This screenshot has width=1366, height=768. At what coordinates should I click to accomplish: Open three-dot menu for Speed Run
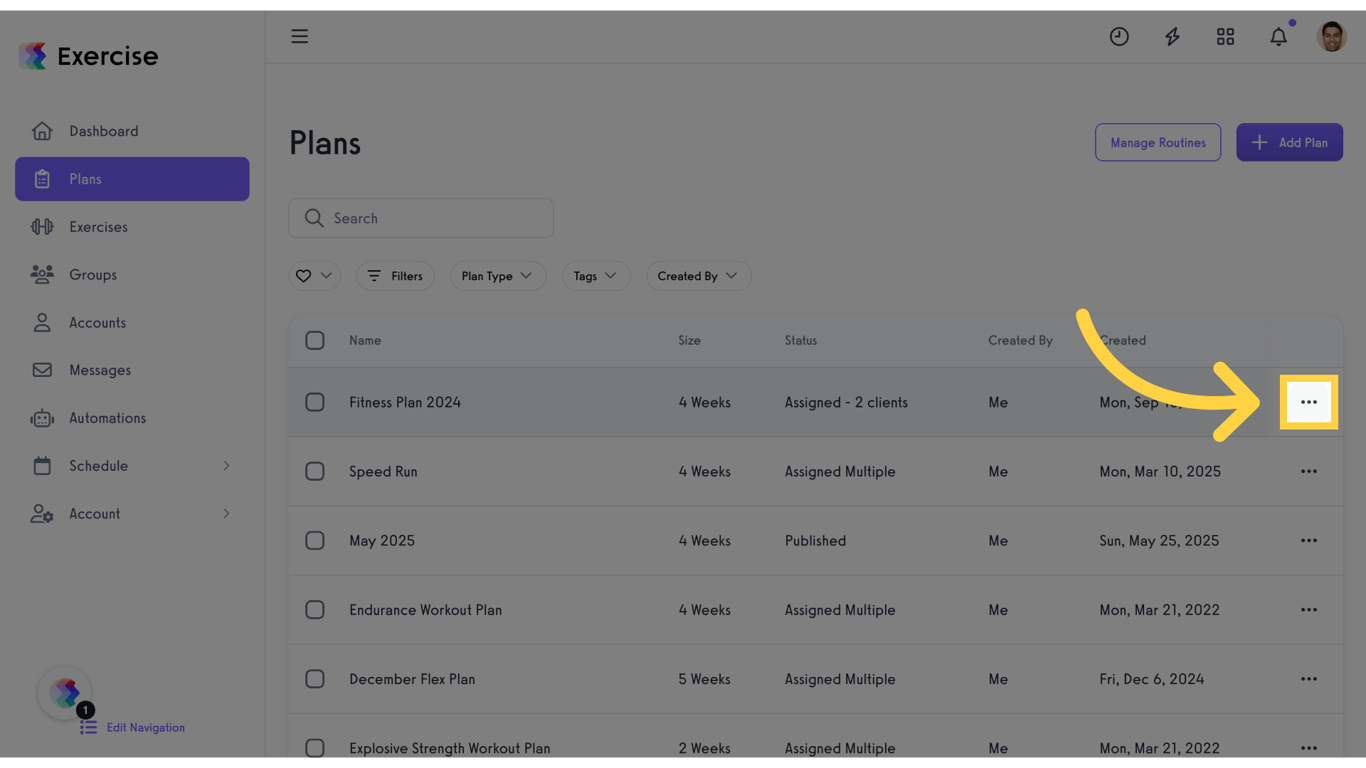pyautogui.click(x=1308, y=471)
